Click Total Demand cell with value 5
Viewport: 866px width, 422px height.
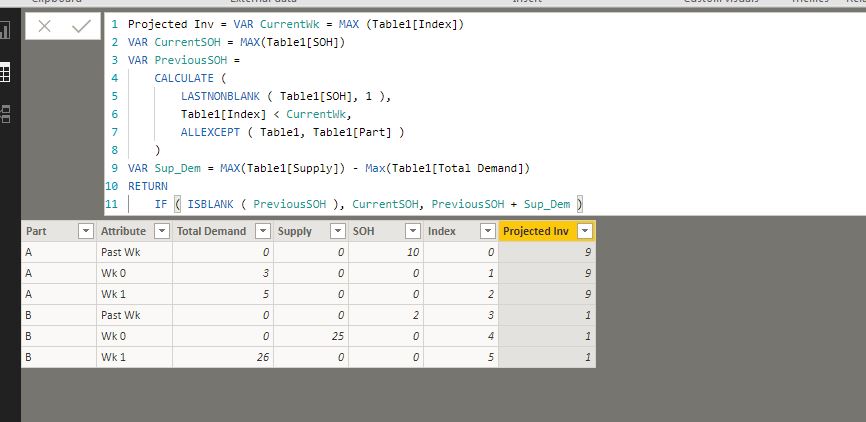(x=223, y=294)
